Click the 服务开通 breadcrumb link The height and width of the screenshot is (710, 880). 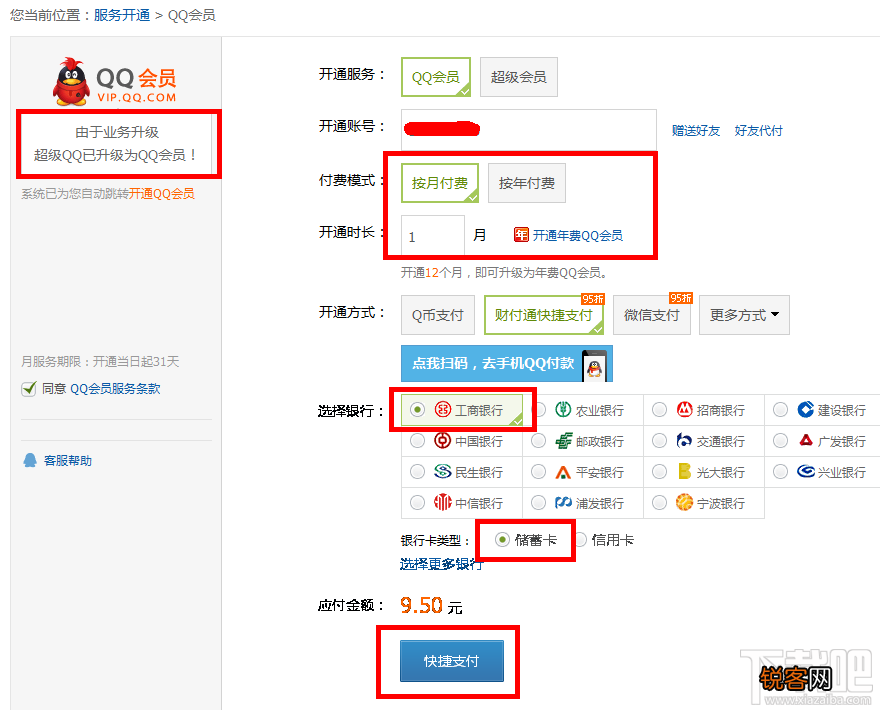pos(122,15)
